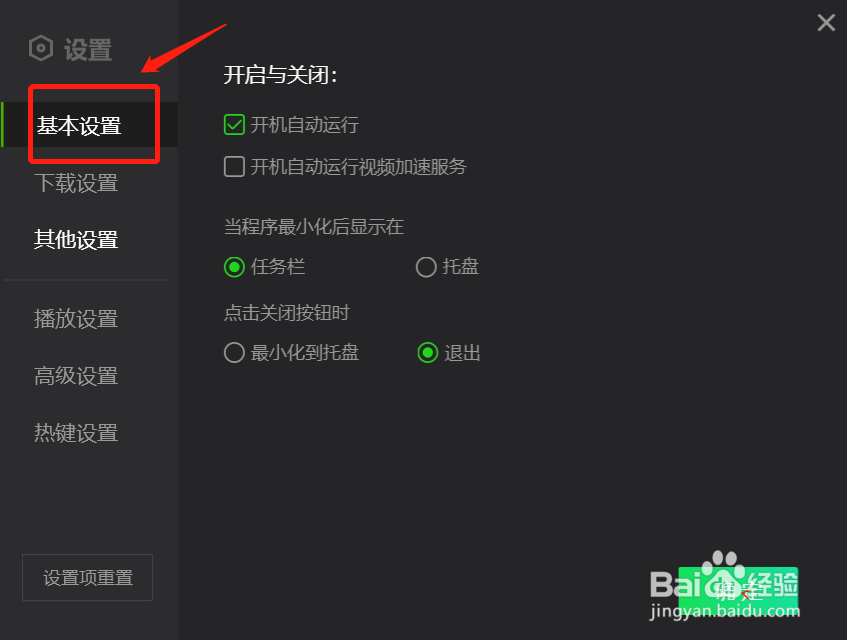Image resolution: width=847 pixels, height=640 pixels.
Task: Click the 当程序最小化后显示在 label
Action: tap(314, 226)
